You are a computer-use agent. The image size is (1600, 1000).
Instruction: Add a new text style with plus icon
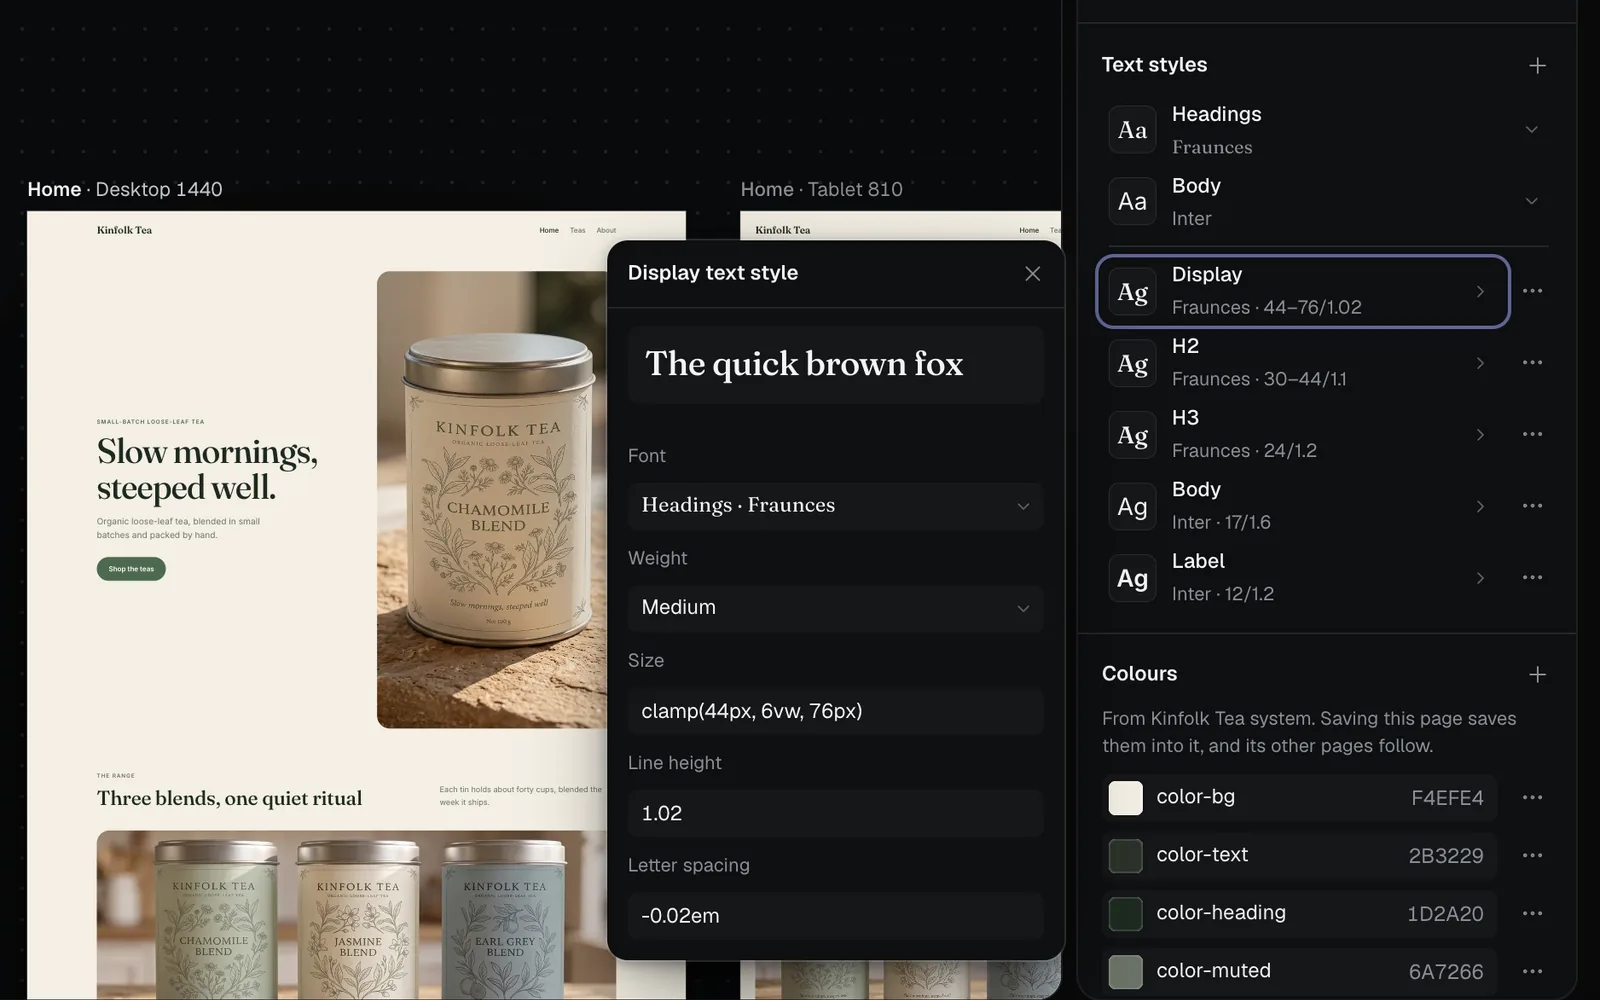tap(1537, 66)
